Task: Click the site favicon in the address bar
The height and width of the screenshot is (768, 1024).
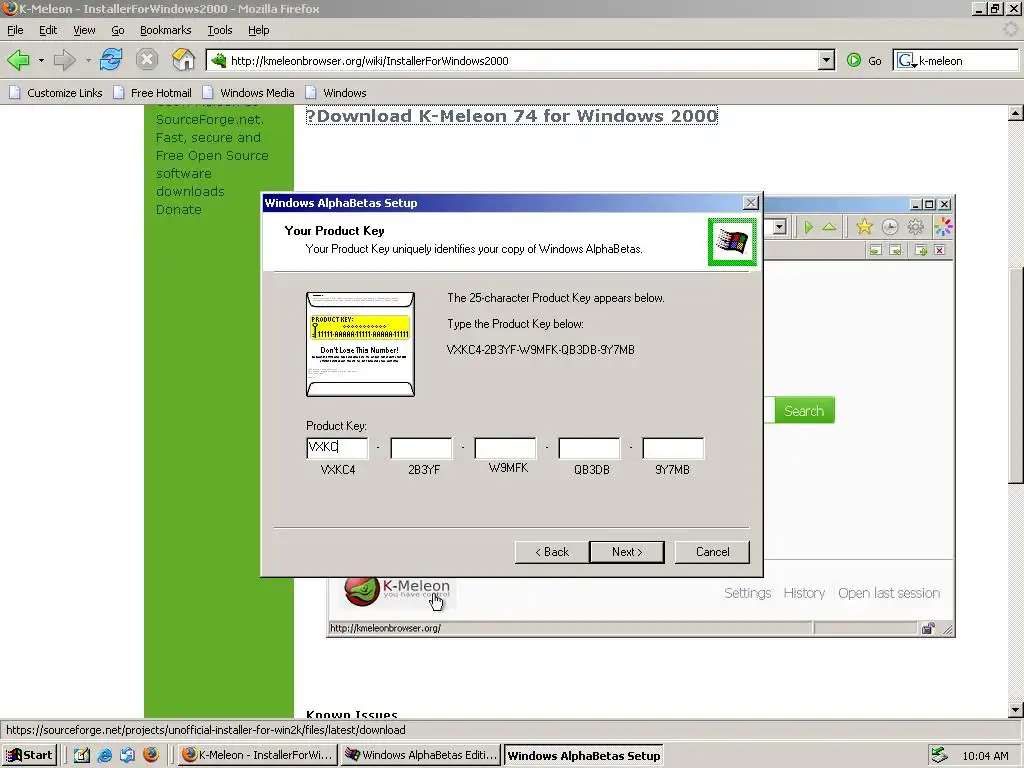Action: (x=219, y=61)
